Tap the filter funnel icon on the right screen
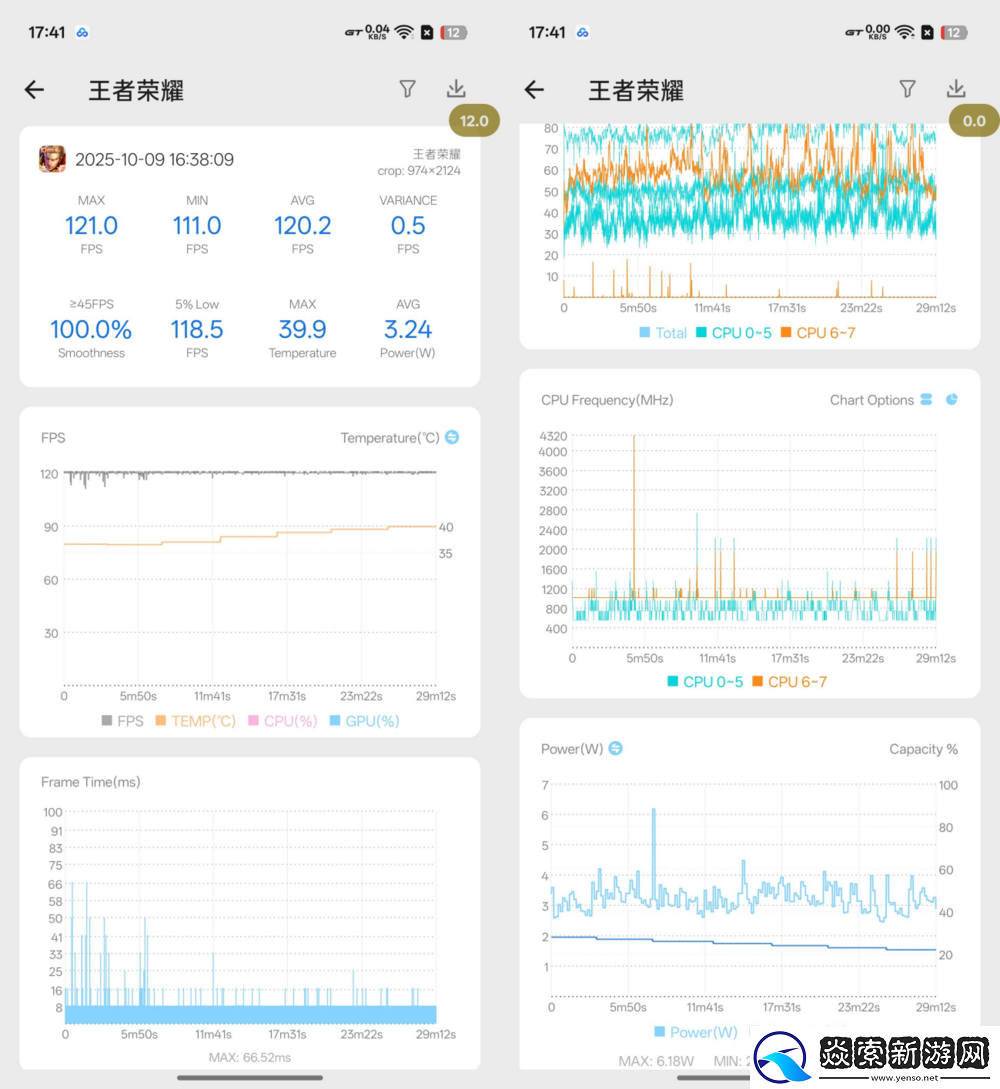This screenshot has height=1089, width=1000. 907,89
